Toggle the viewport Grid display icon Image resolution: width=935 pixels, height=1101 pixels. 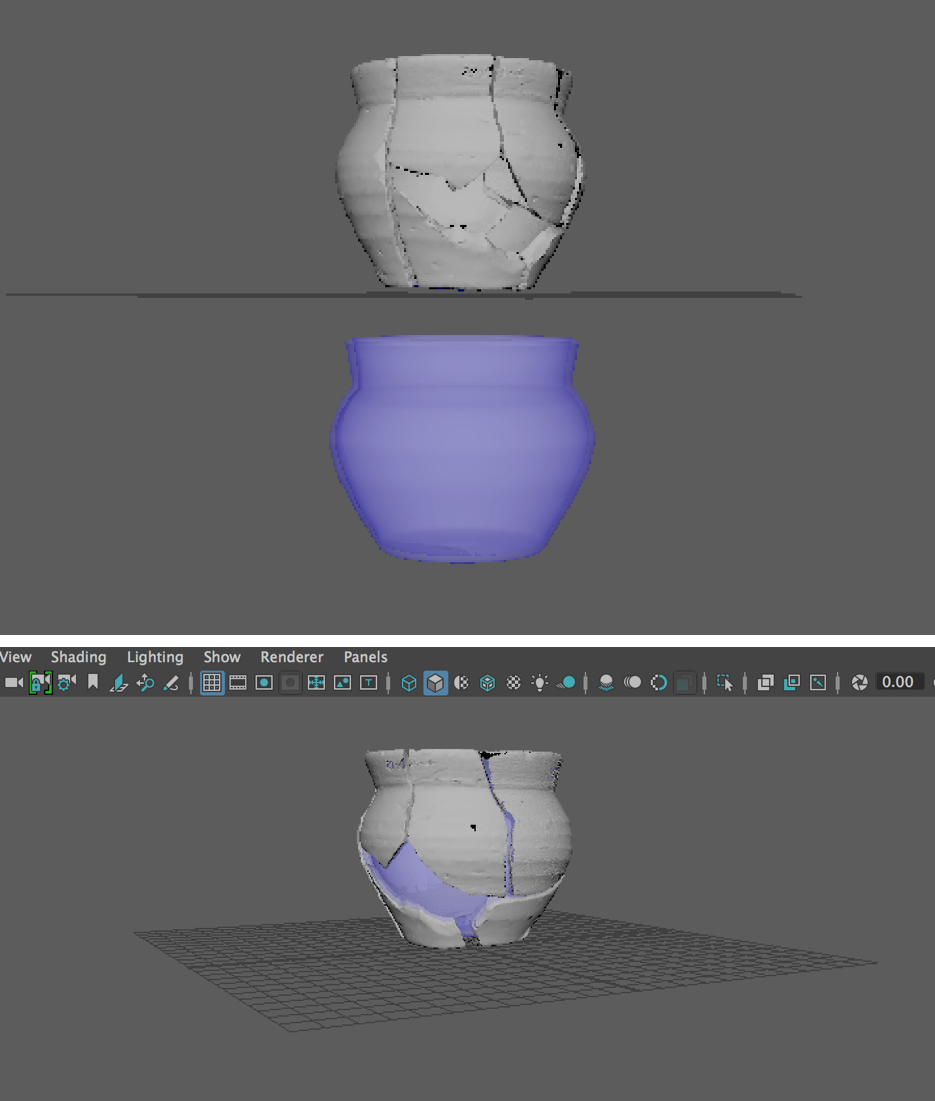(212, 683)
